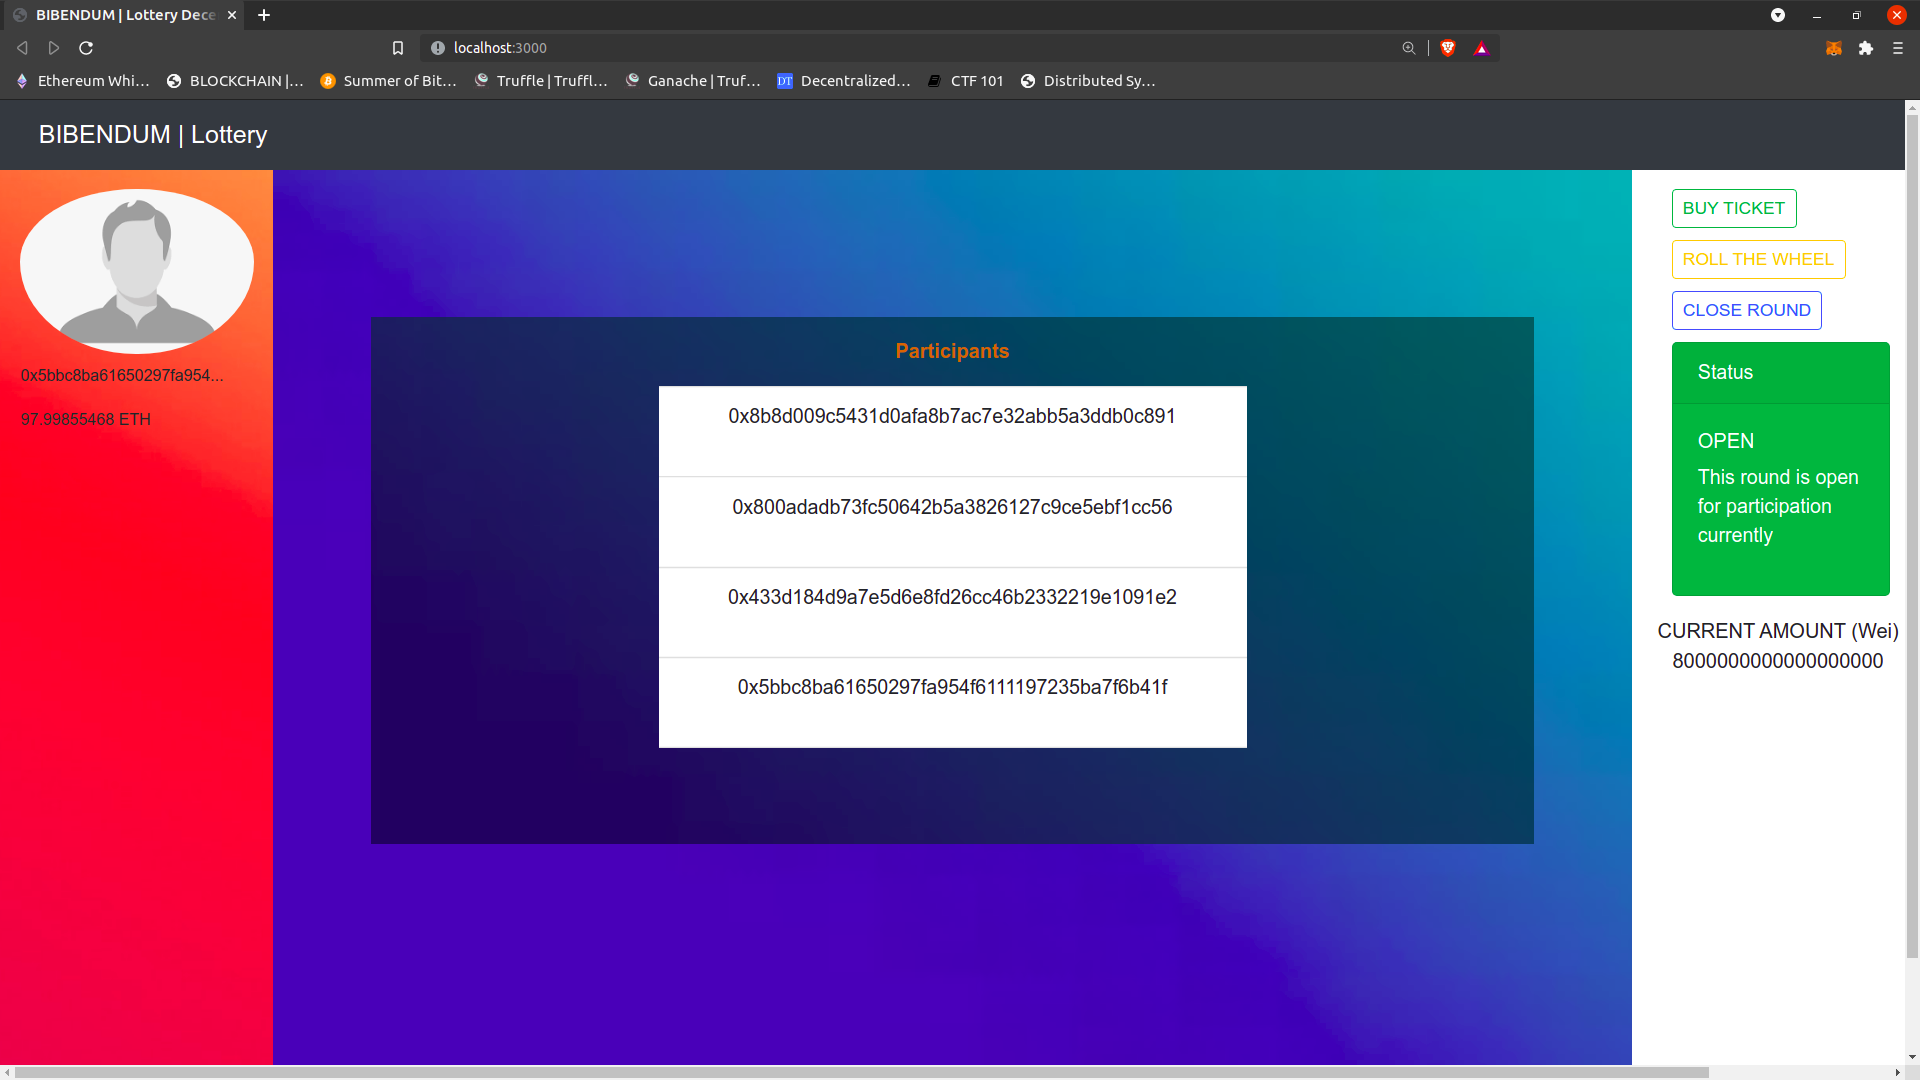This screenshot has width=1920, height=1080.
Task: Open the Brave Shields lion icon
Action: [1448, 48]
